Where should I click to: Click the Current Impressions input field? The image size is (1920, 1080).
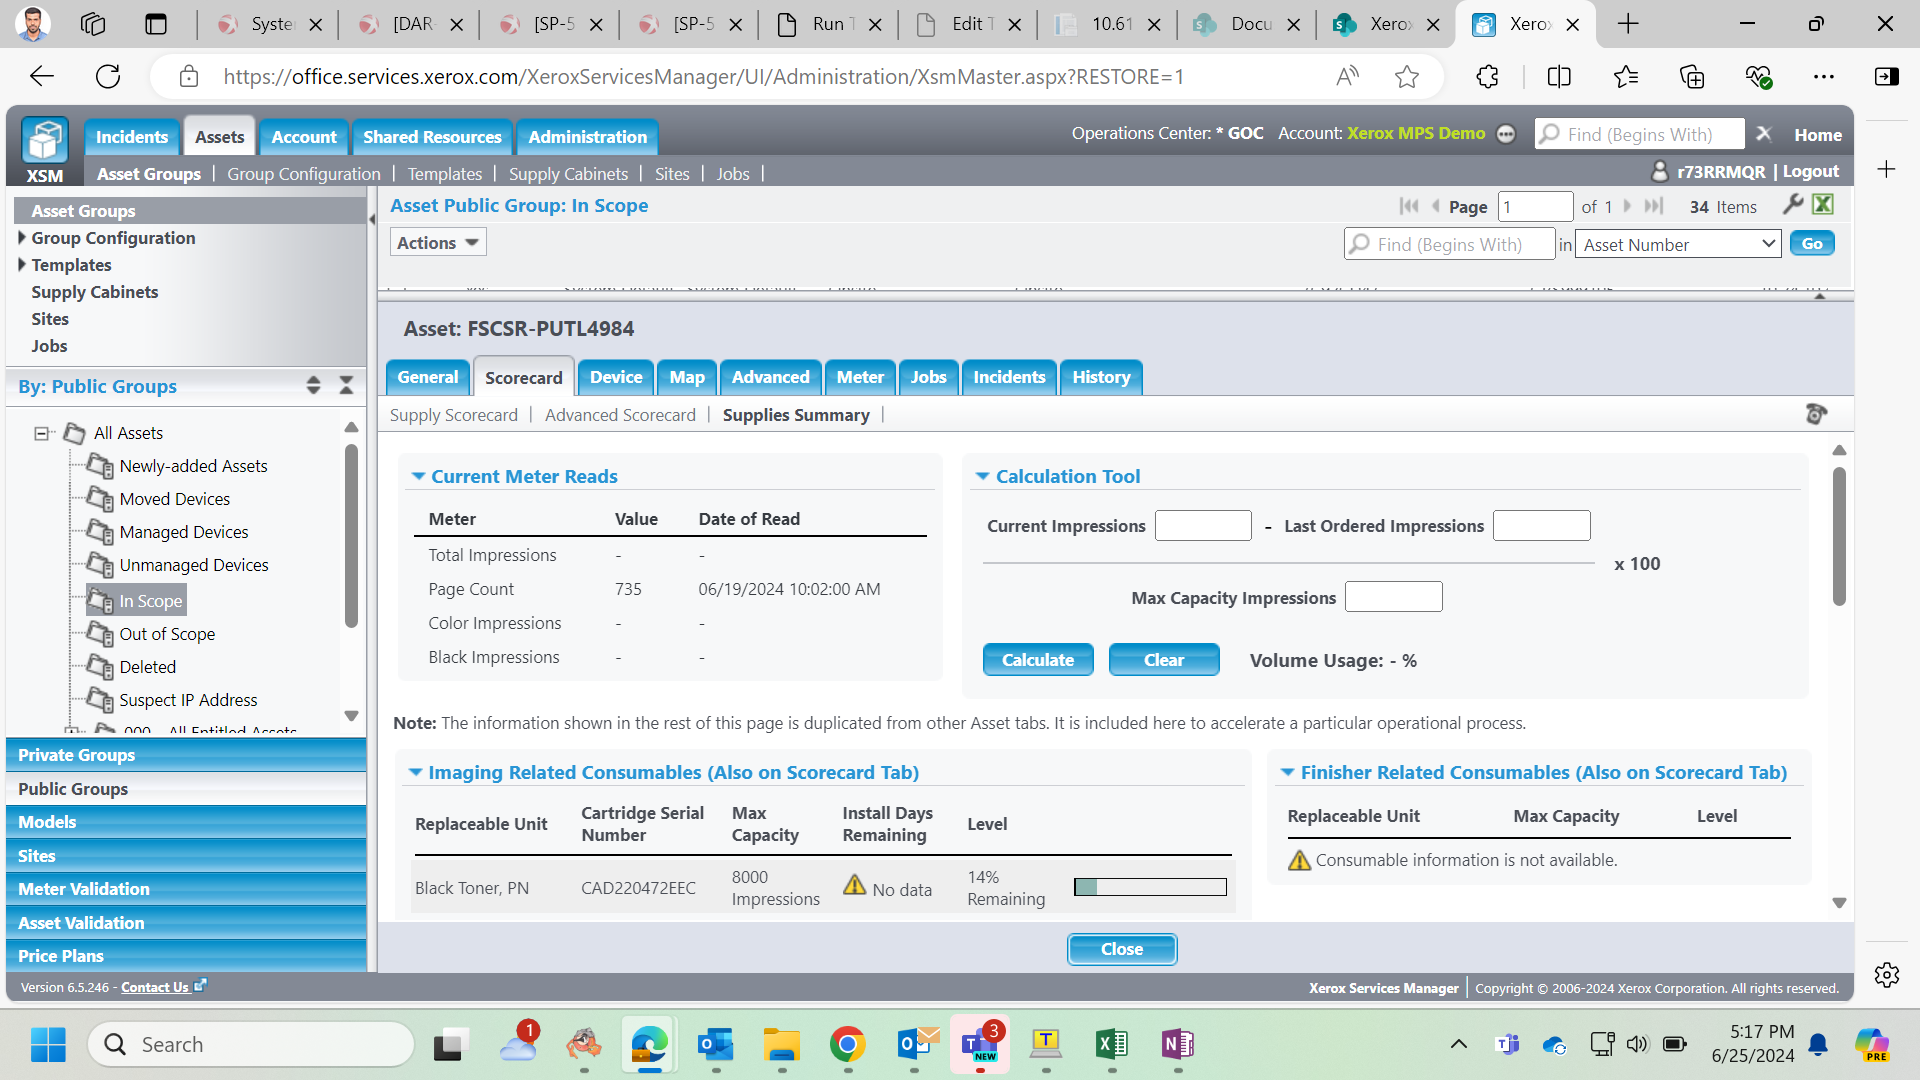pos(1202,526)
